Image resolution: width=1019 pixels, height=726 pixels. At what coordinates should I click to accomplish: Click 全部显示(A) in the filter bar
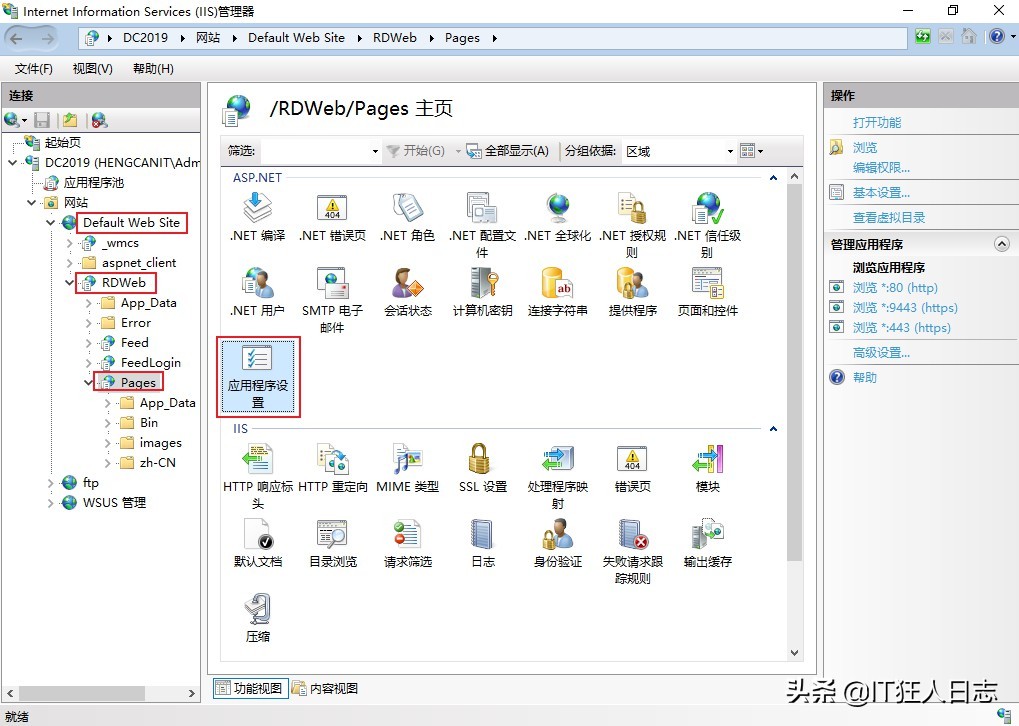509,151
